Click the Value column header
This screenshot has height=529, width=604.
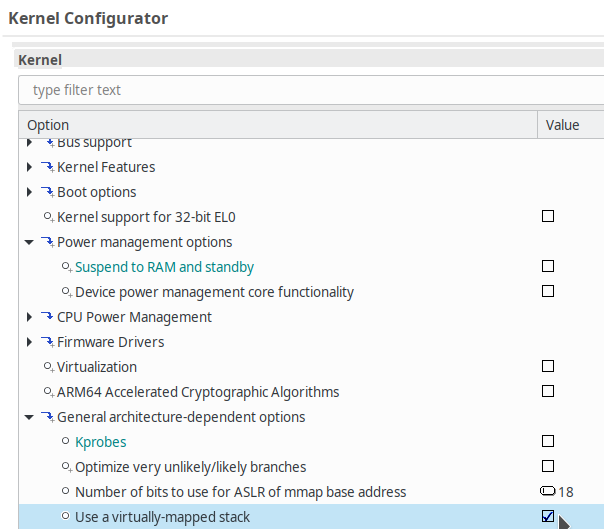click(565, 125)
